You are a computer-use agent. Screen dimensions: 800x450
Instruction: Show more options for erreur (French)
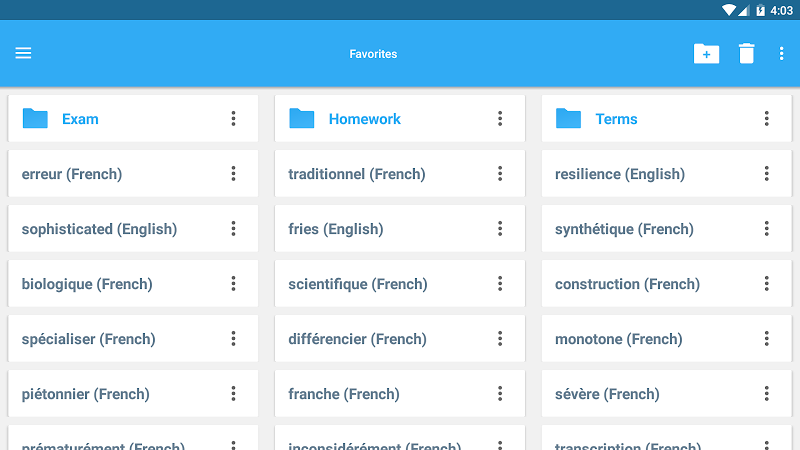(233, 174)
